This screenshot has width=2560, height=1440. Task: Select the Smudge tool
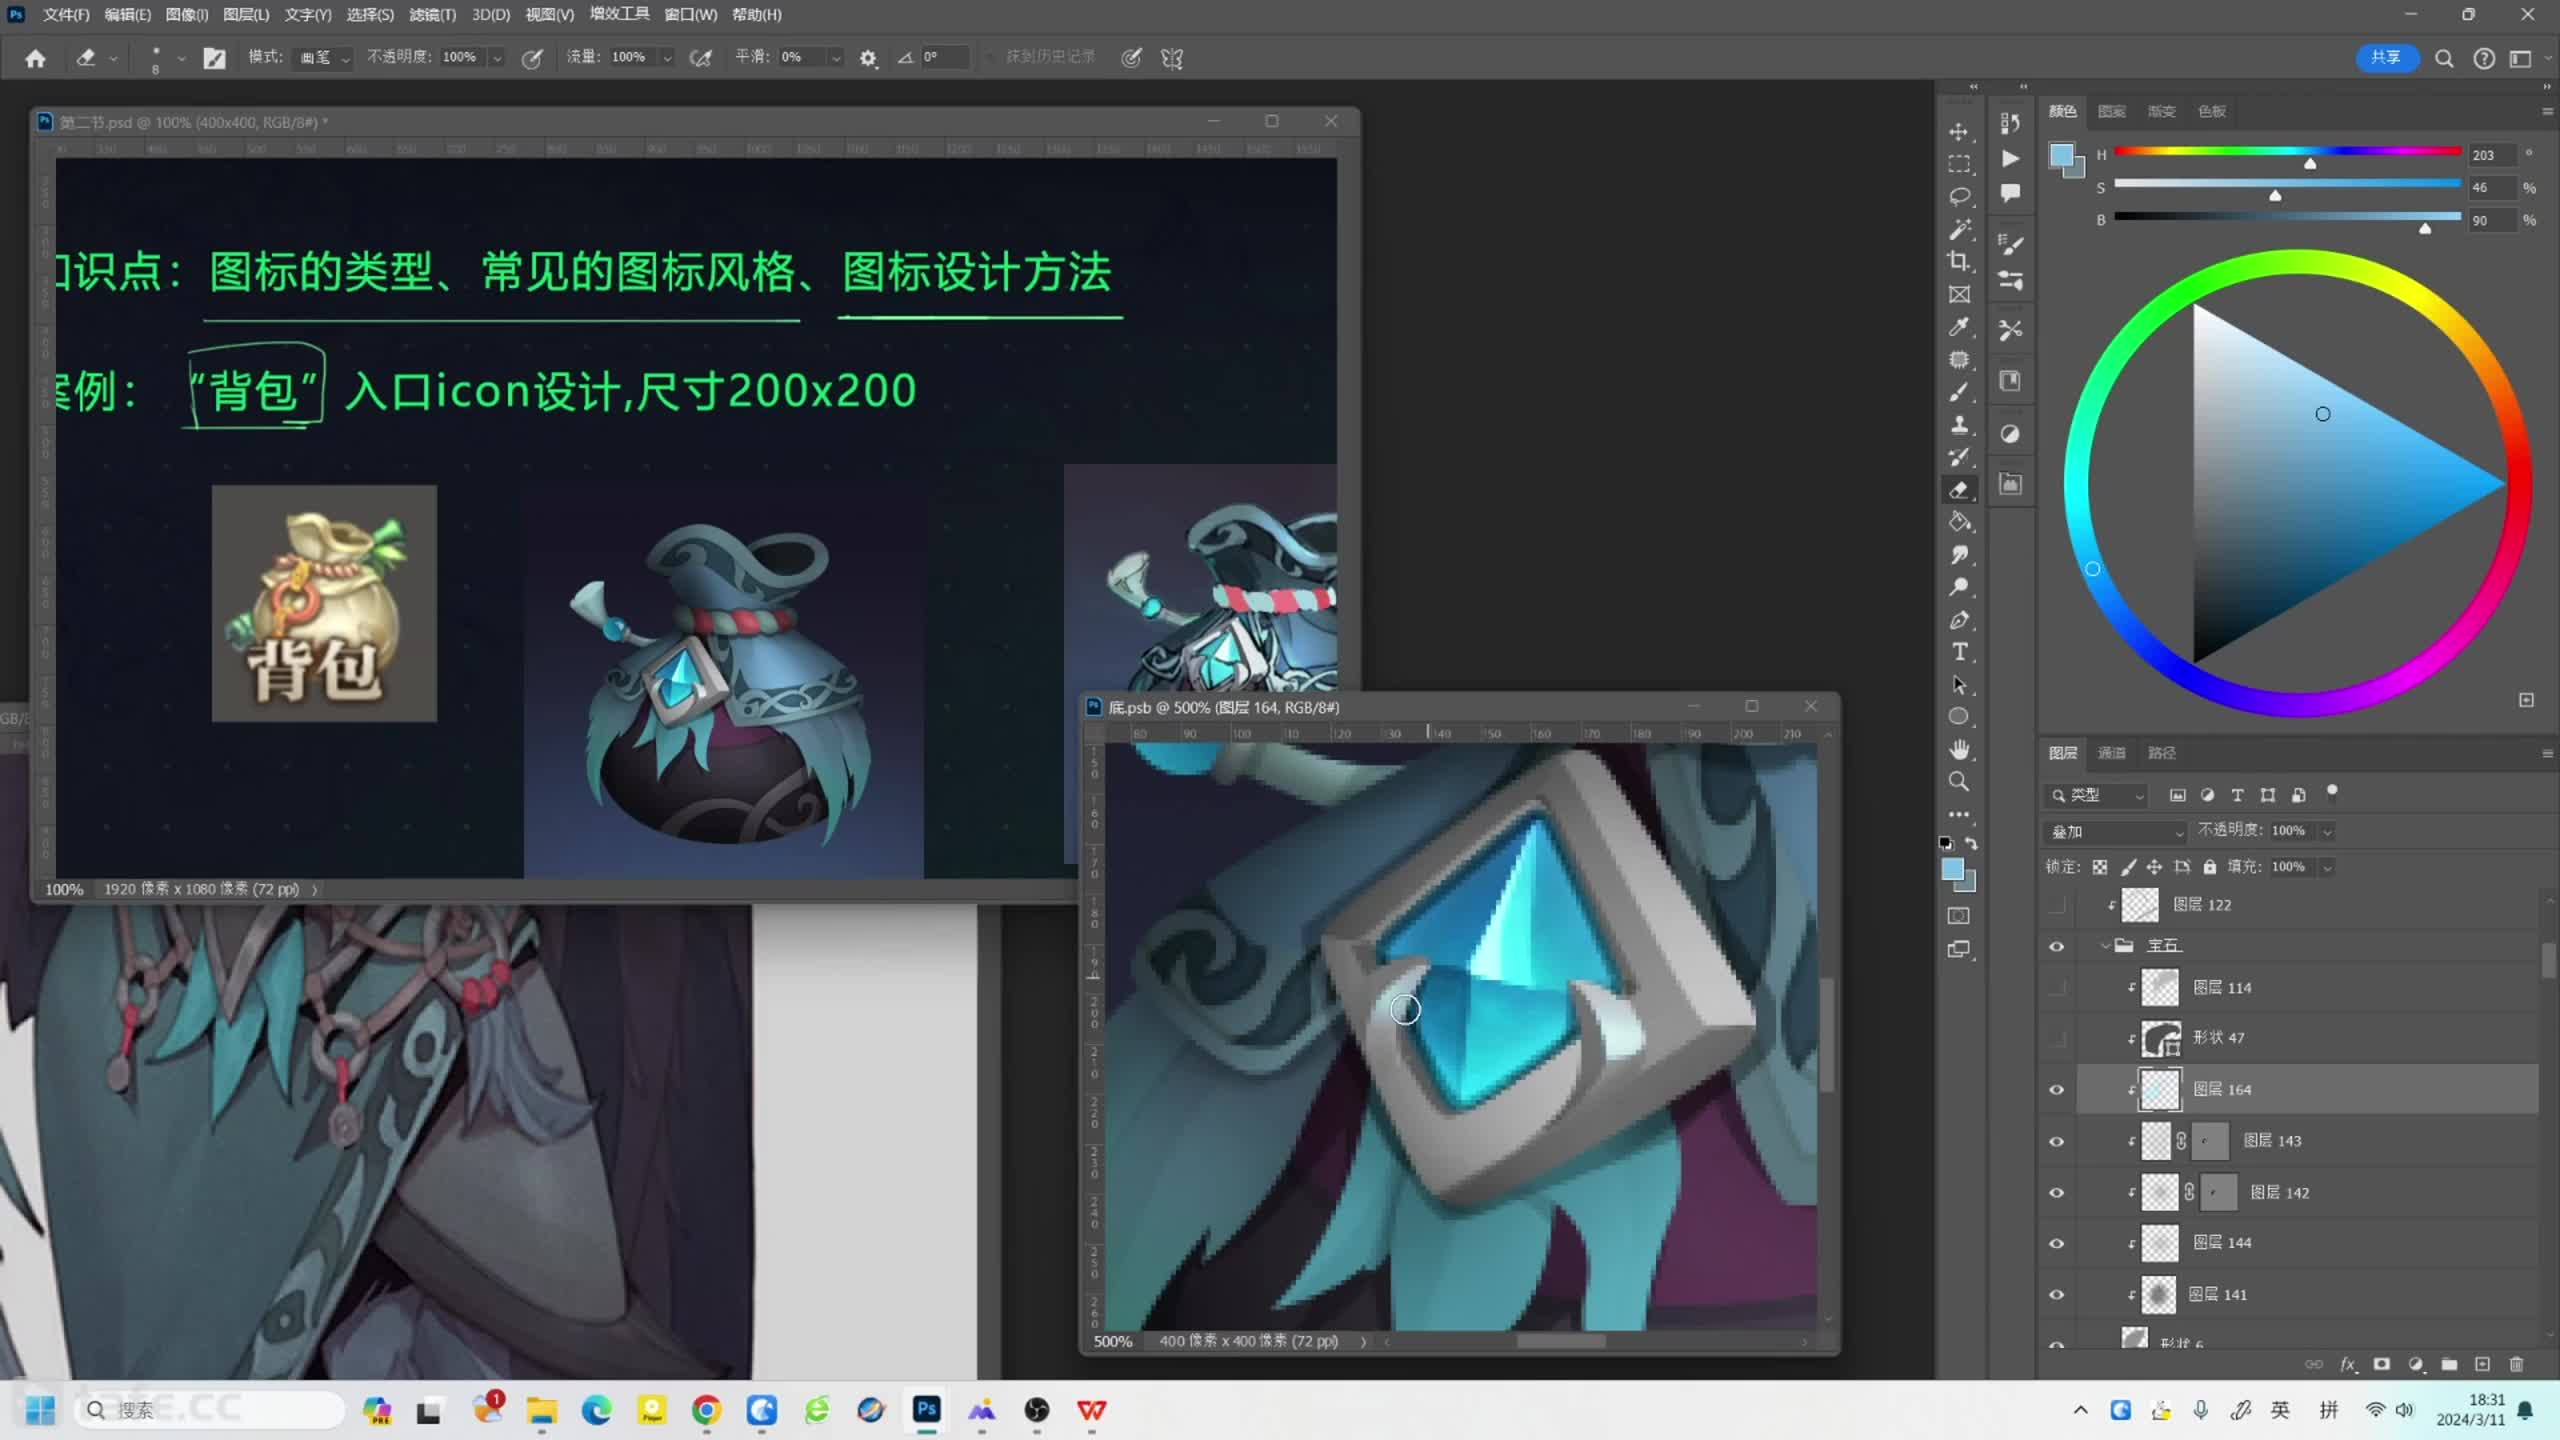pos(1959,555)
